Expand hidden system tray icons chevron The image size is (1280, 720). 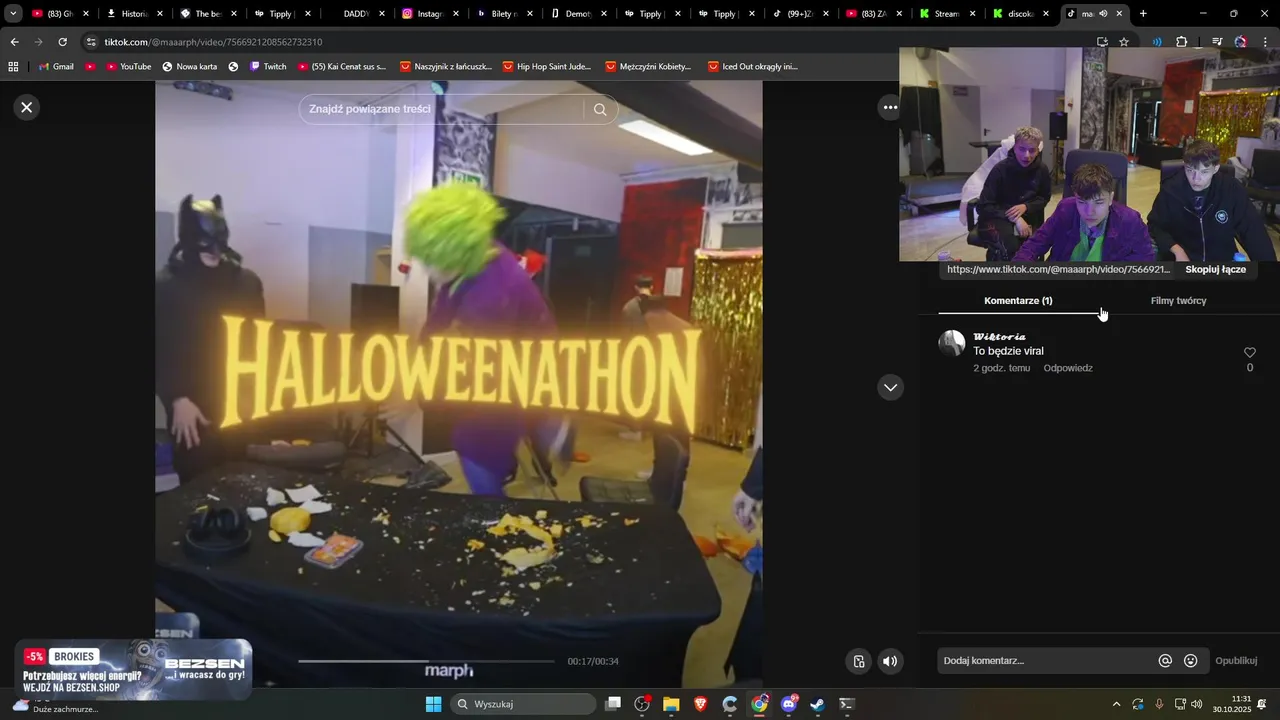(x=1116, y=704)
